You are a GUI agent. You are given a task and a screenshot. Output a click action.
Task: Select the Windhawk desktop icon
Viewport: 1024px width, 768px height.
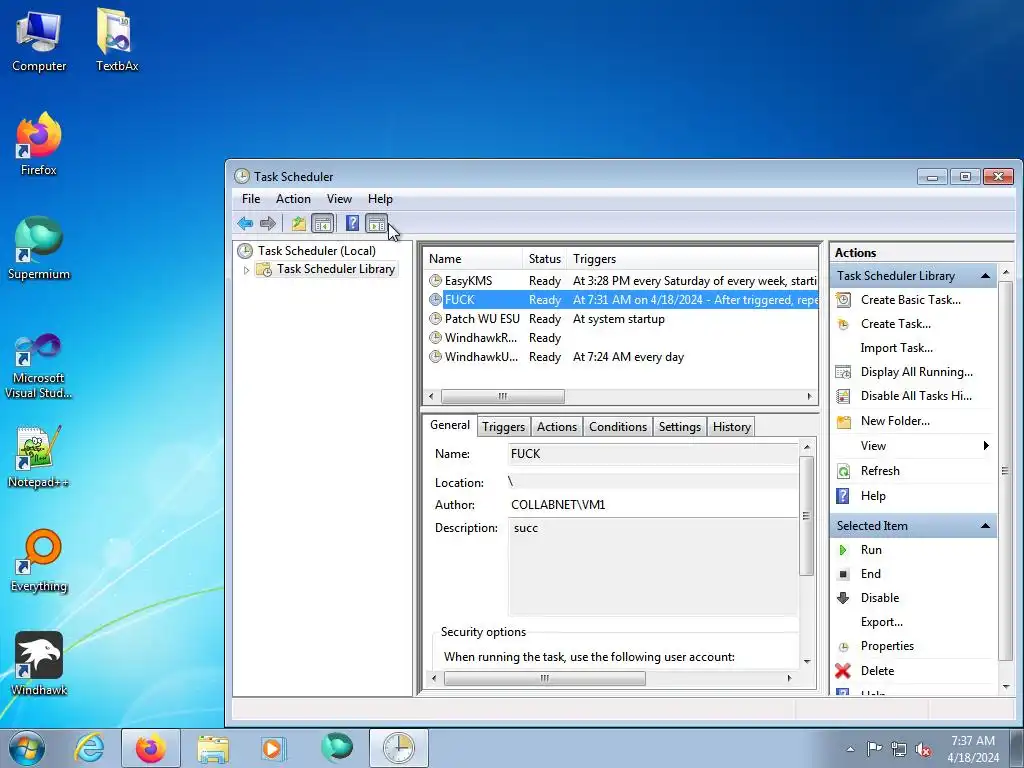click(39, 664)
